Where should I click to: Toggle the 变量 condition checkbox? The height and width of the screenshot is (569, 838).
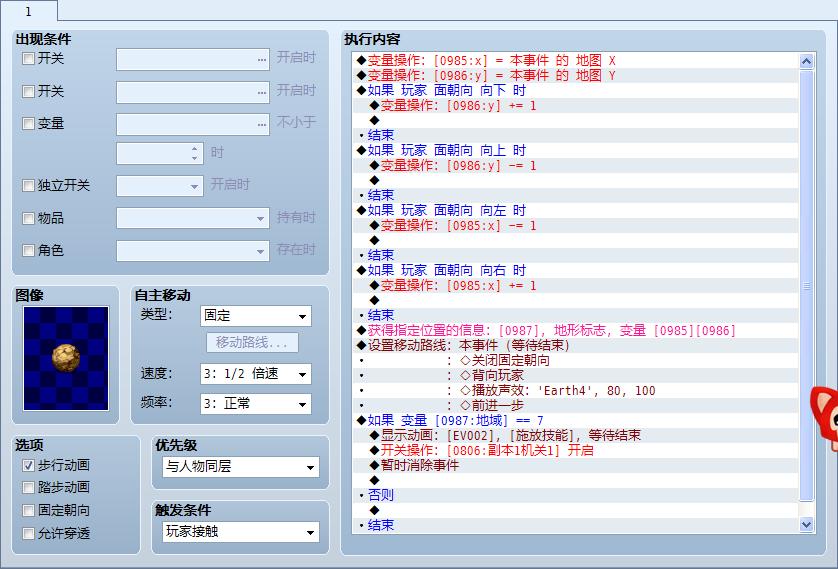[28, 124]
